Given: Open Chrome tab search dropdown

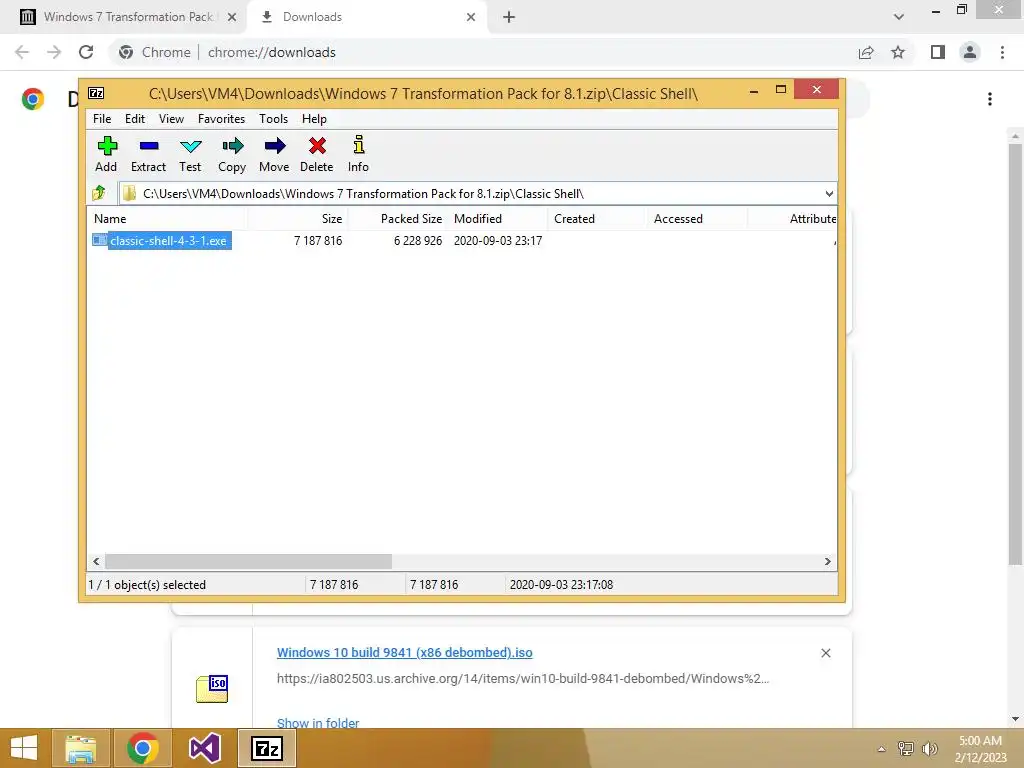Looking at the screenshot, I should [x=899, y=17].
